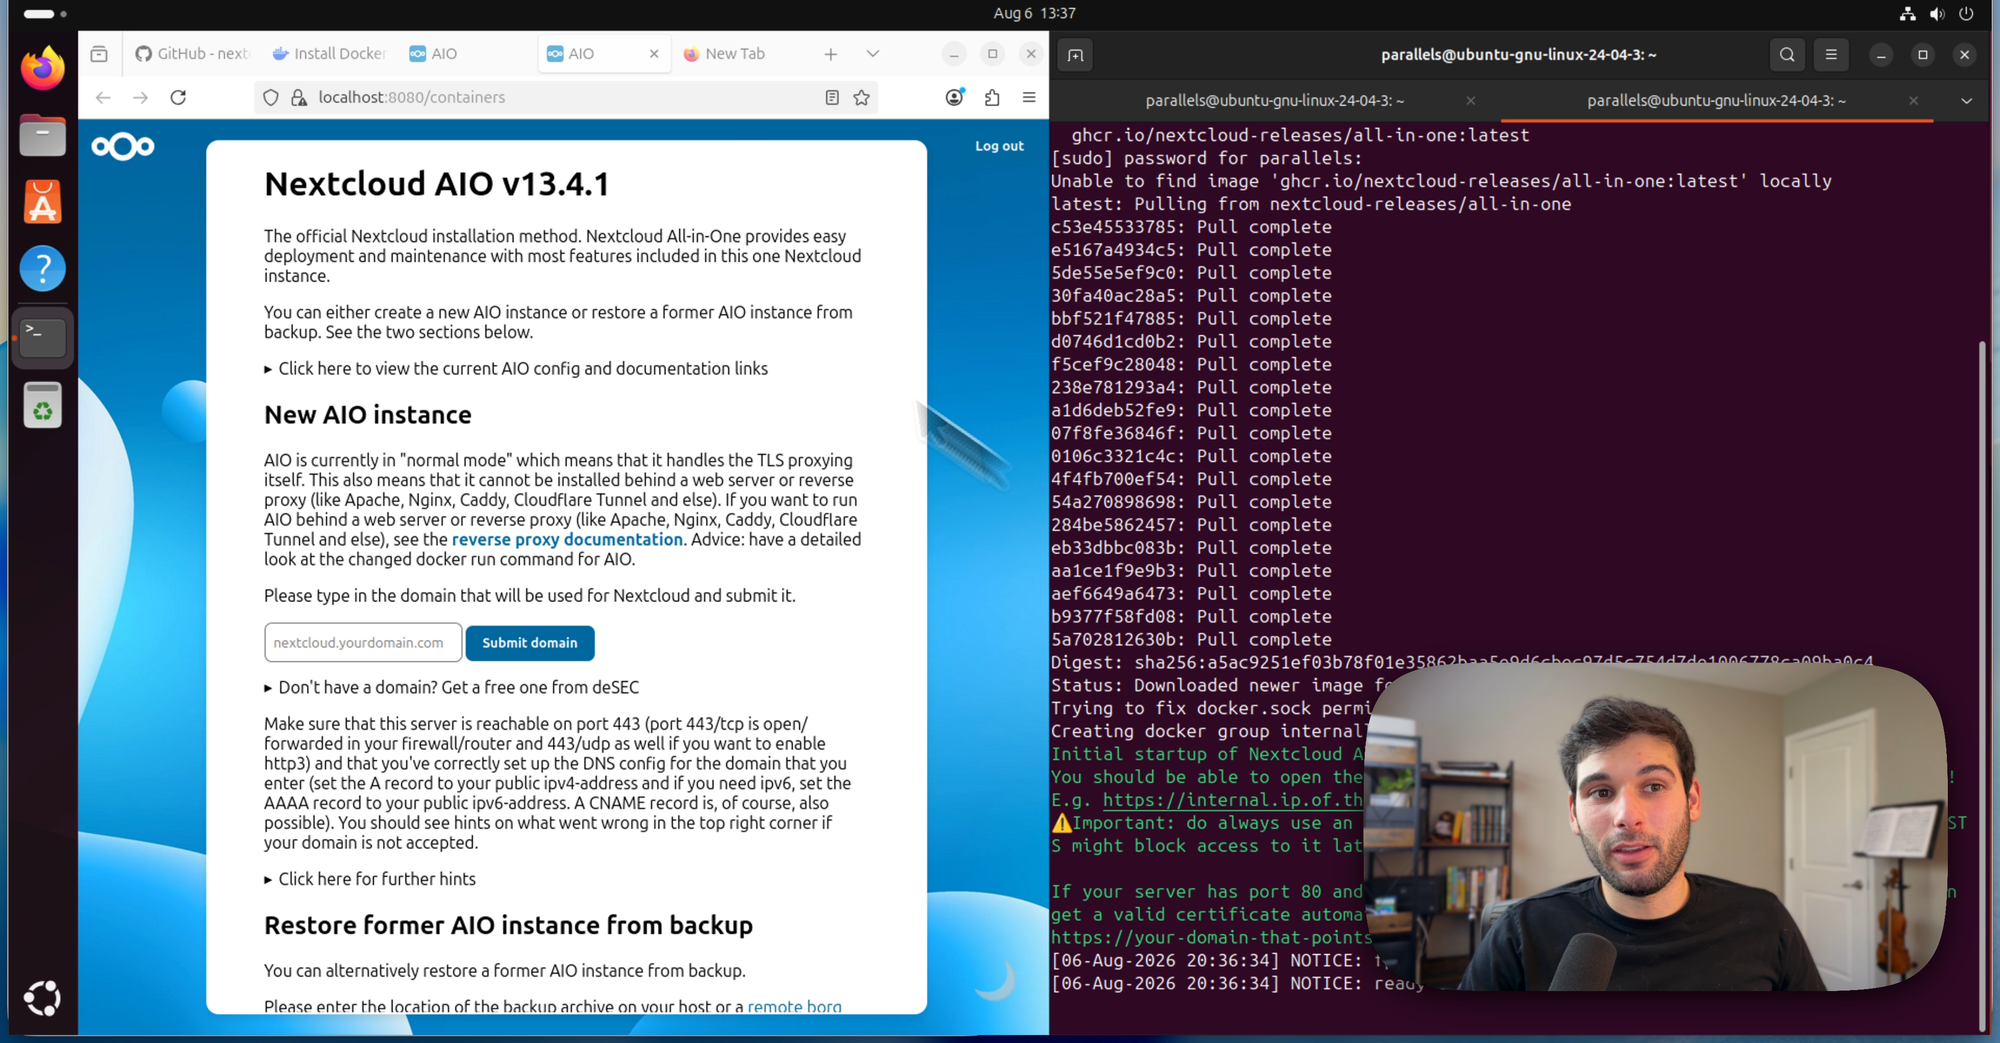Click the Firefox address bar URL

pos(411,97)
